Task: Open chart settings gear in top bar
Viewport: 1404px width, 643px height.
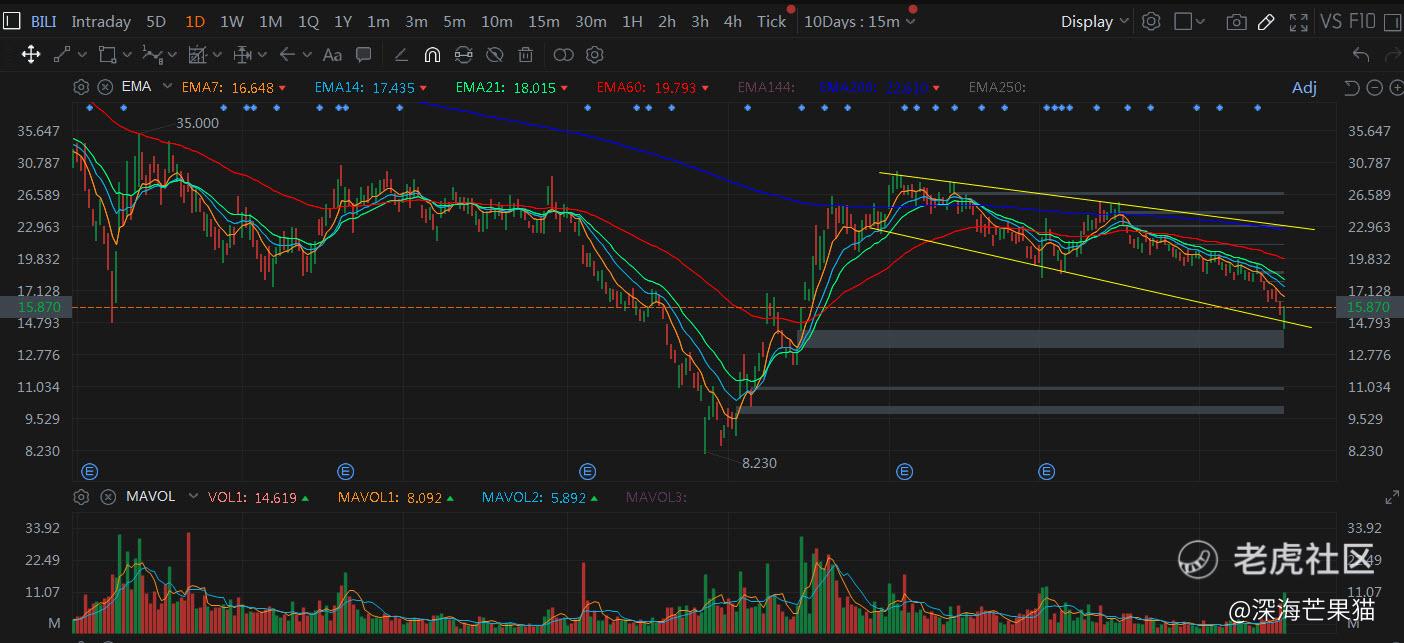Action: [x=1151, y=21]
